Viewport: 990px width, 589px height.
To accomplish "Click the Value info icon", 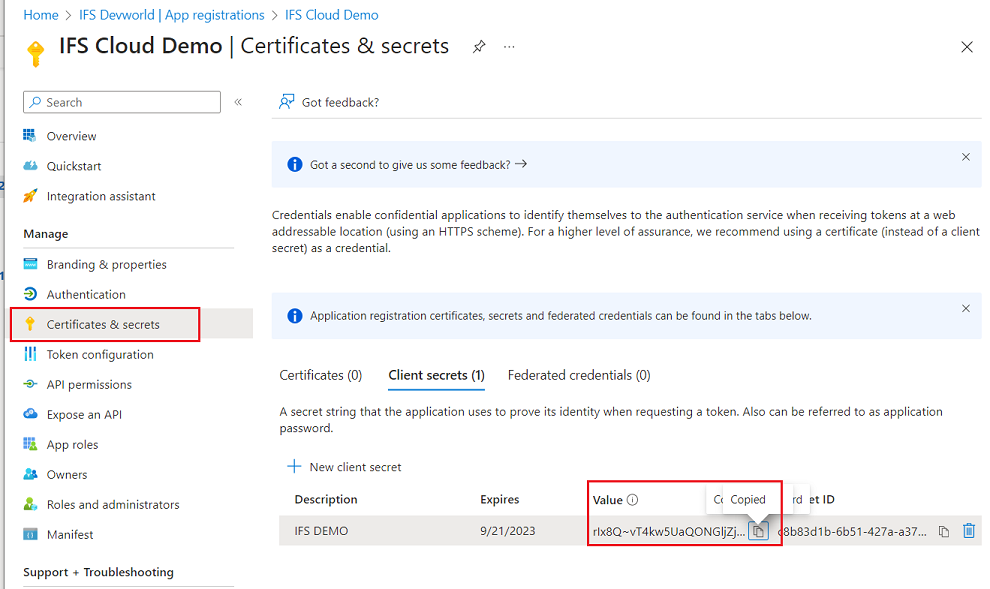I will pyautogui.click(x=633, y=500).
